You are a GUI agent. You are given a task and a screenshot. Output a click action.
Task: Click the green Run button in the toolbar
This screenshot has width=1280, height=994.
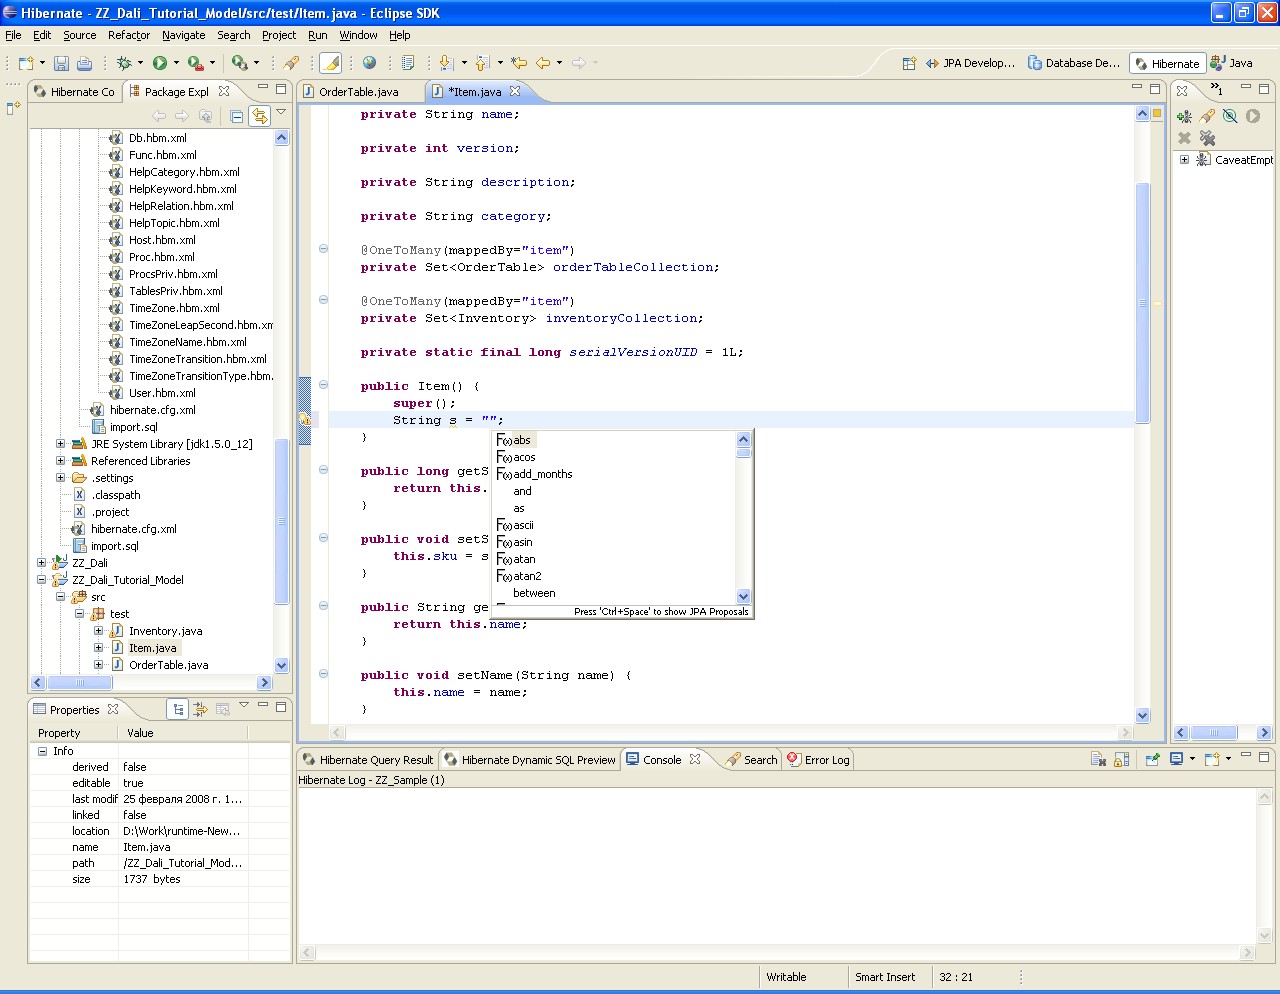[x=160, y=63]
